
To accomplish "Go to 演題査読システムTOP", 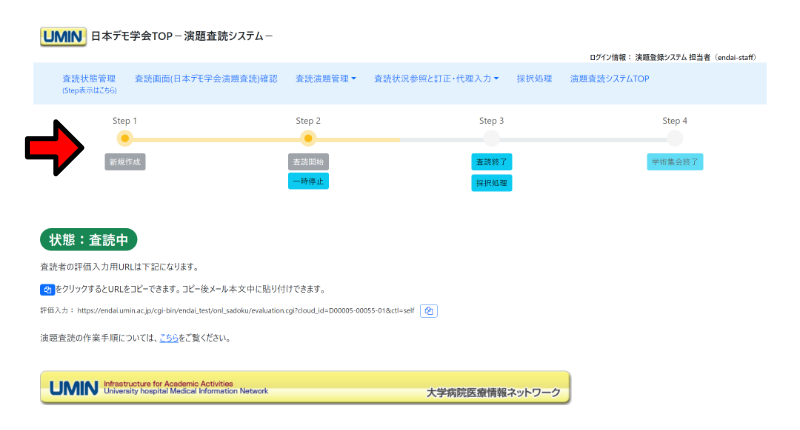I will (610, 79).
